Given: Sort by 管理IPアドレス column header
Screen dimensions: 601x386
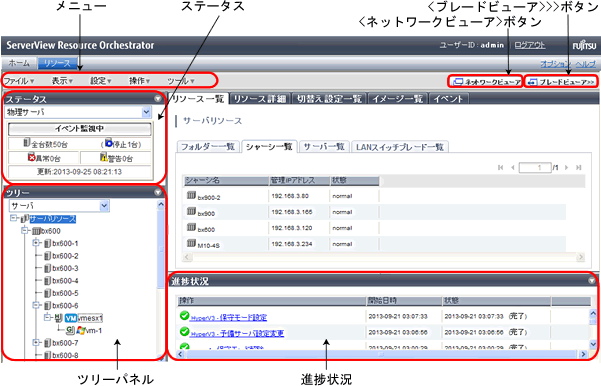Looking at the screenshot, I should coord(300,181).
